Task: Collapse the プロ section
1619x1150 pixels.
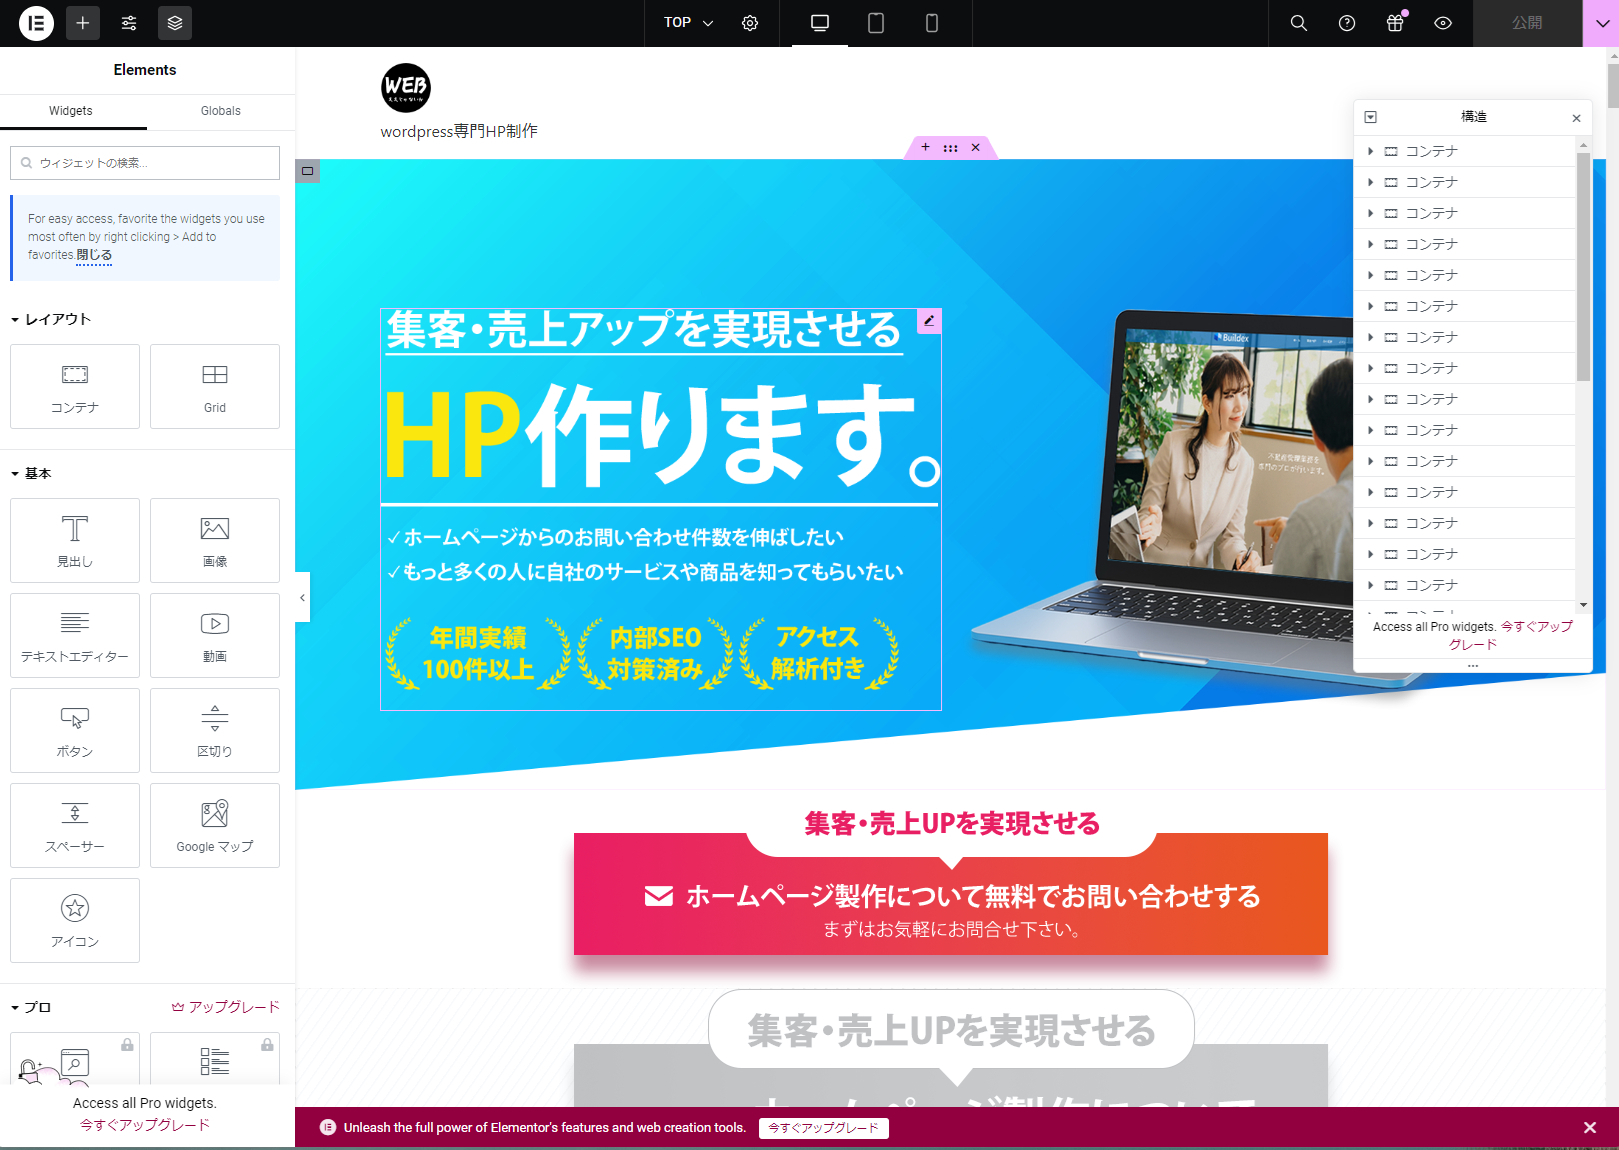Action: pos(31,1007)
